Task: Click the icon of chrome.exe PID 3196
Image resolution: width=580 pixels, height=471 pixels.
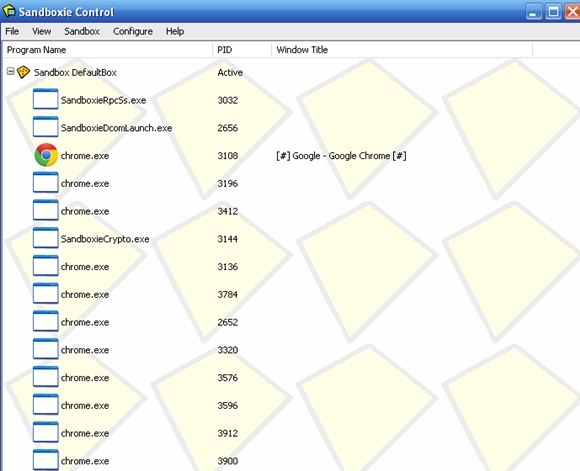Action: [45, 182]
